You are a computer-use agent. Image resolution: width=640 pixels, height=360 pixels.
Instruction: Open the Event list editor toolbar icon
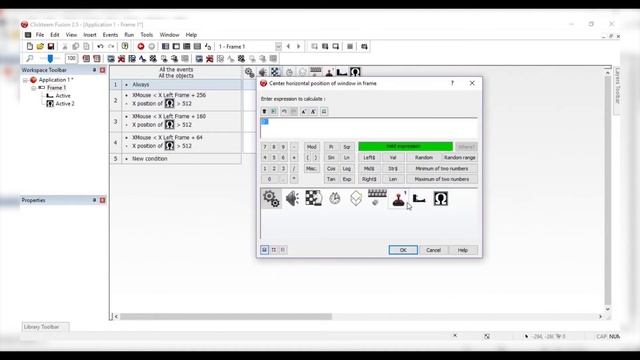click(x=197, y=47)
